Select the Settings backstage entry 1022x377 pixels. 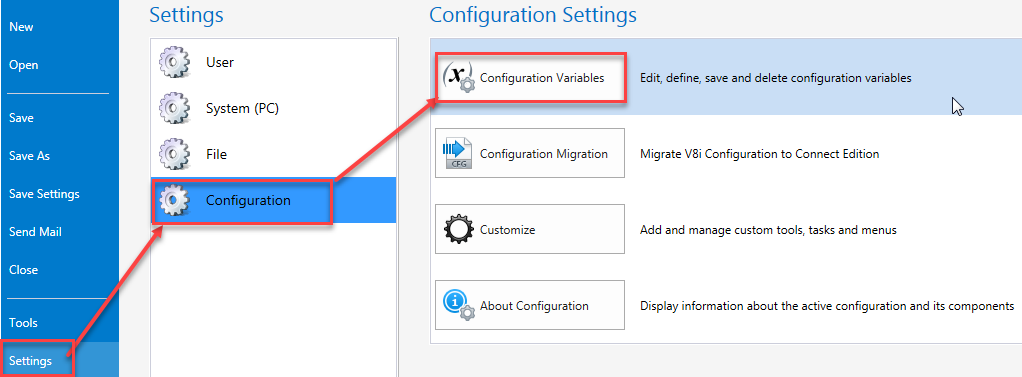click(31, 361)
